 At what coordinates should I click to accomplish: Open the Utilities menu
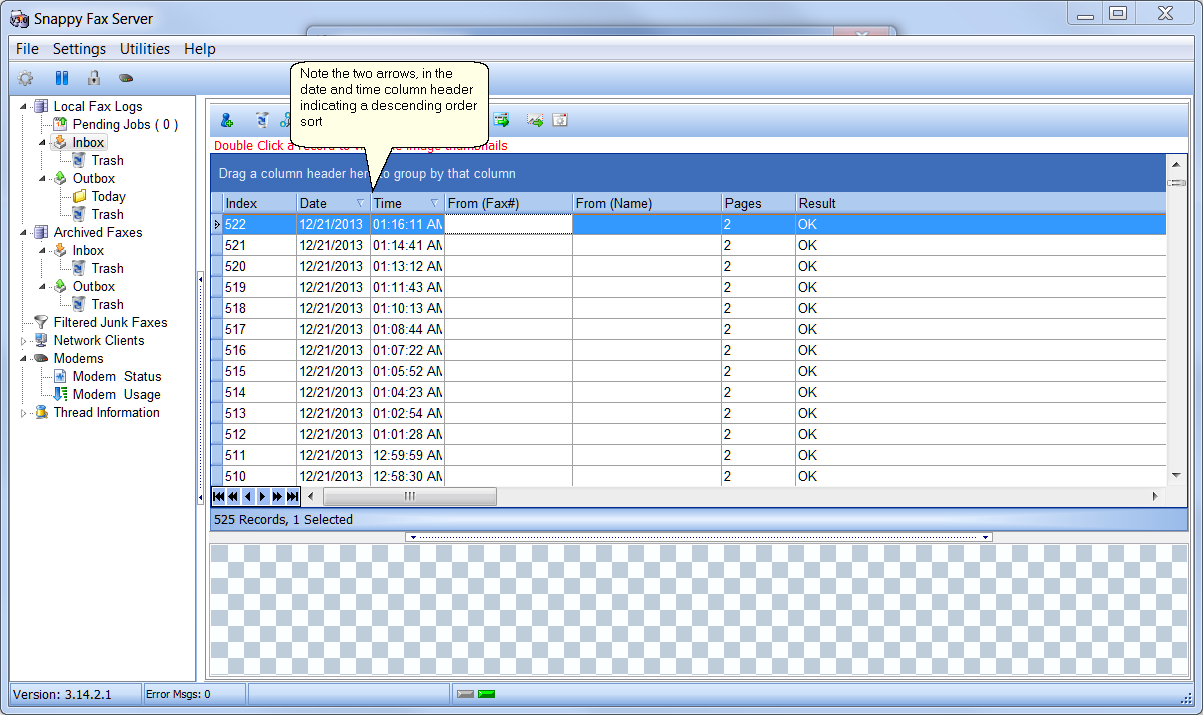(x=145, y=49)
